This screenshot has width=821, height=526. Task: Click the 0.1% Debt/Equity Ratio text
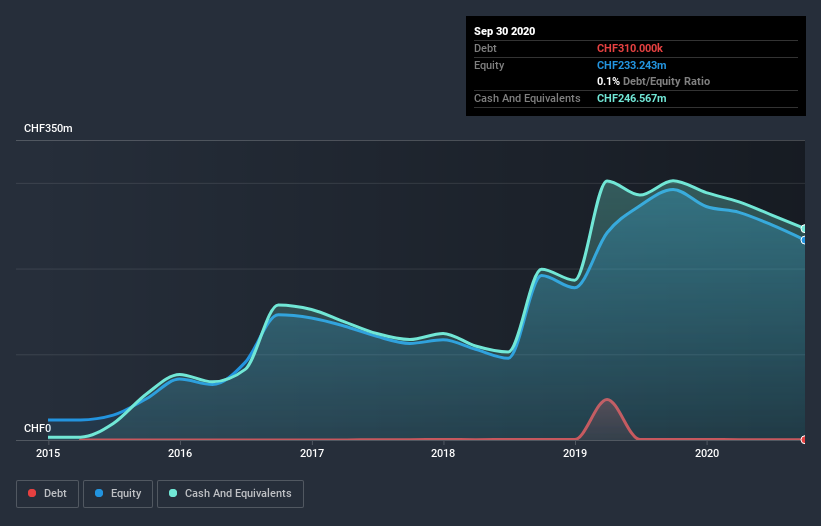click(x=653, y=82)
